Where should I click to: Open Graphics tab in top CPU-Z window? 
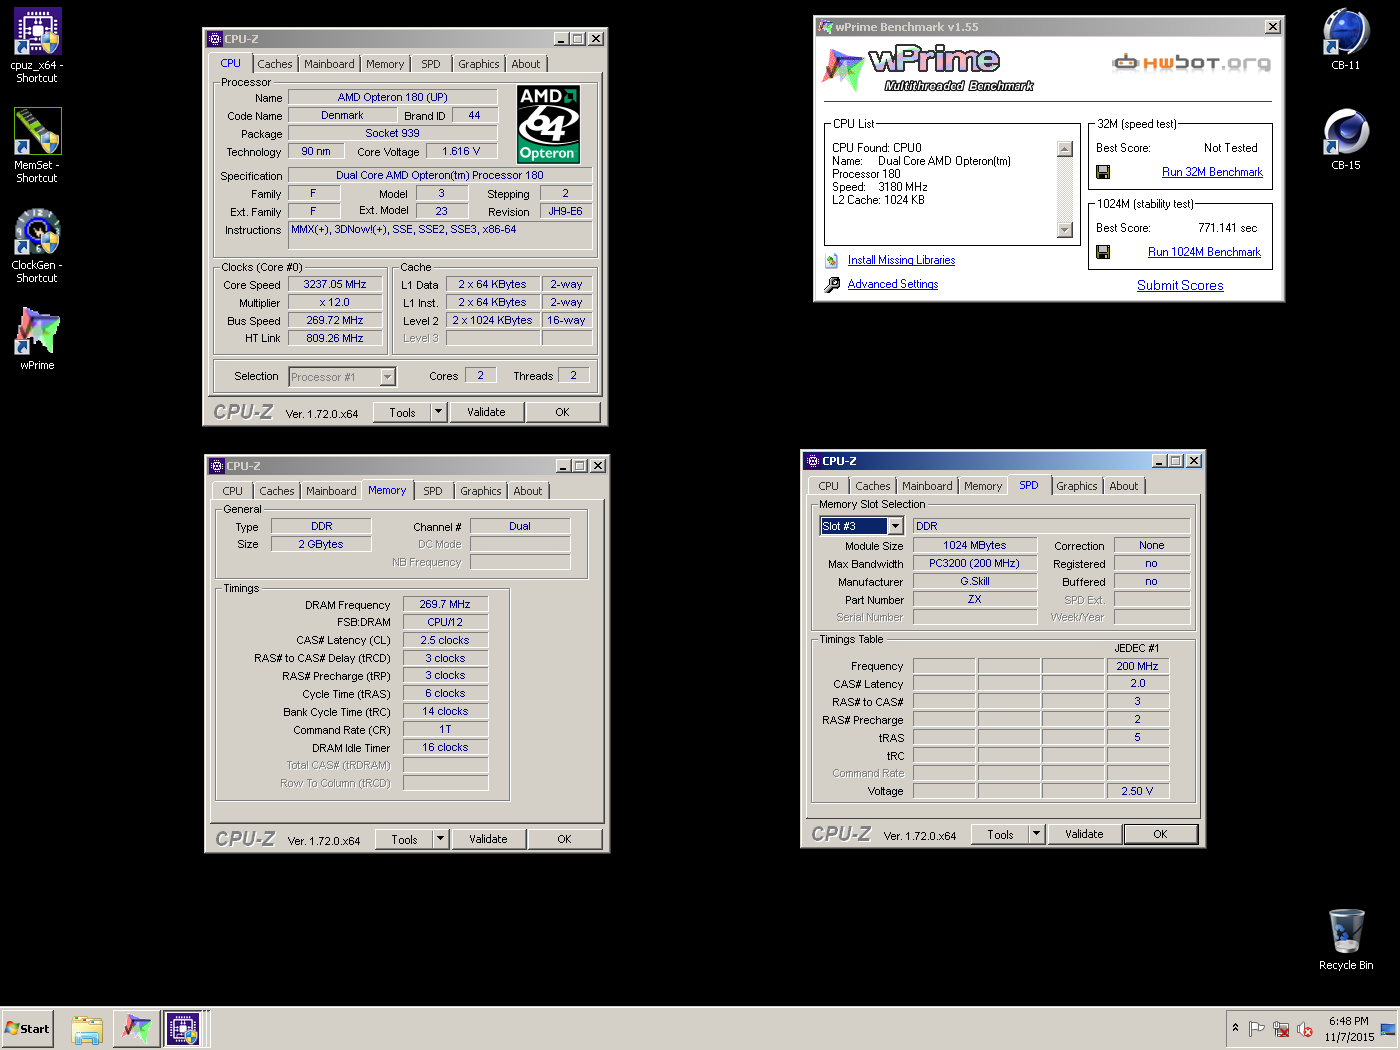pos(479,64)
